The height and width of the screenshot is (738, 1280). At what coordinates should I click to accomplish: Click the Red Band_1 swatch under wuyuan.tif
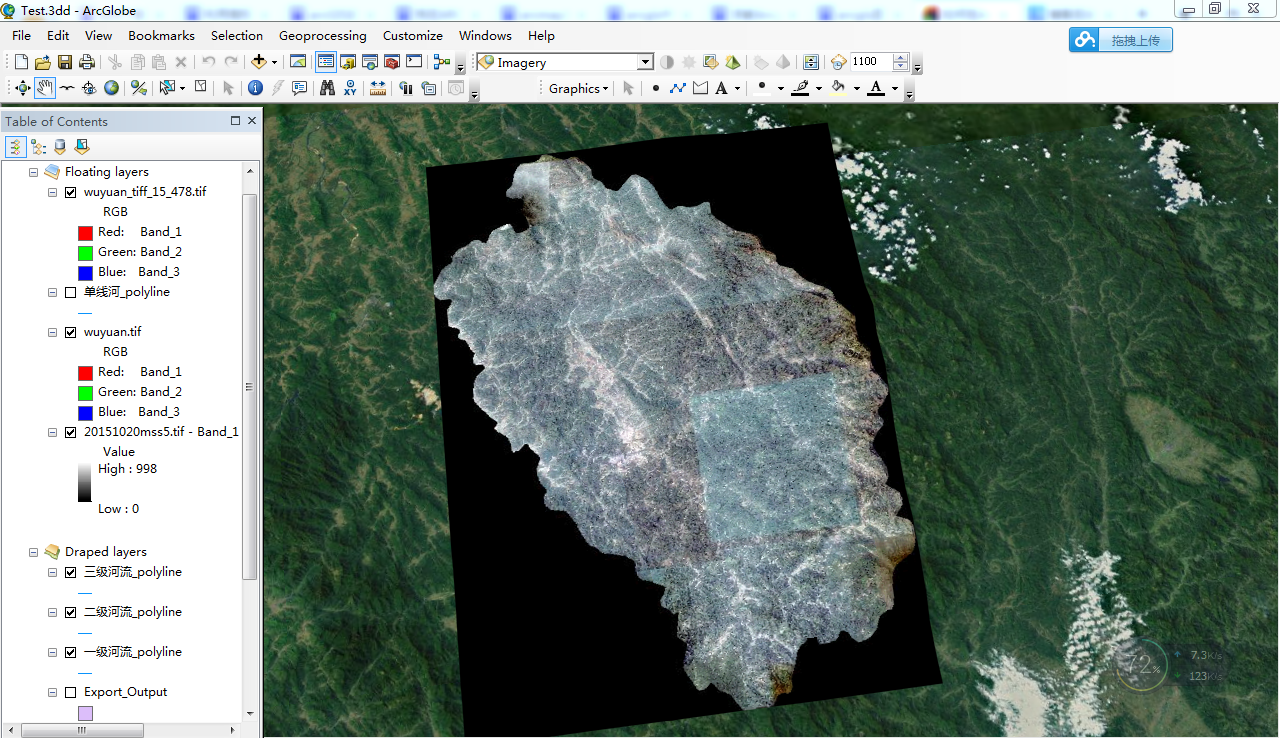coord(85,372)
